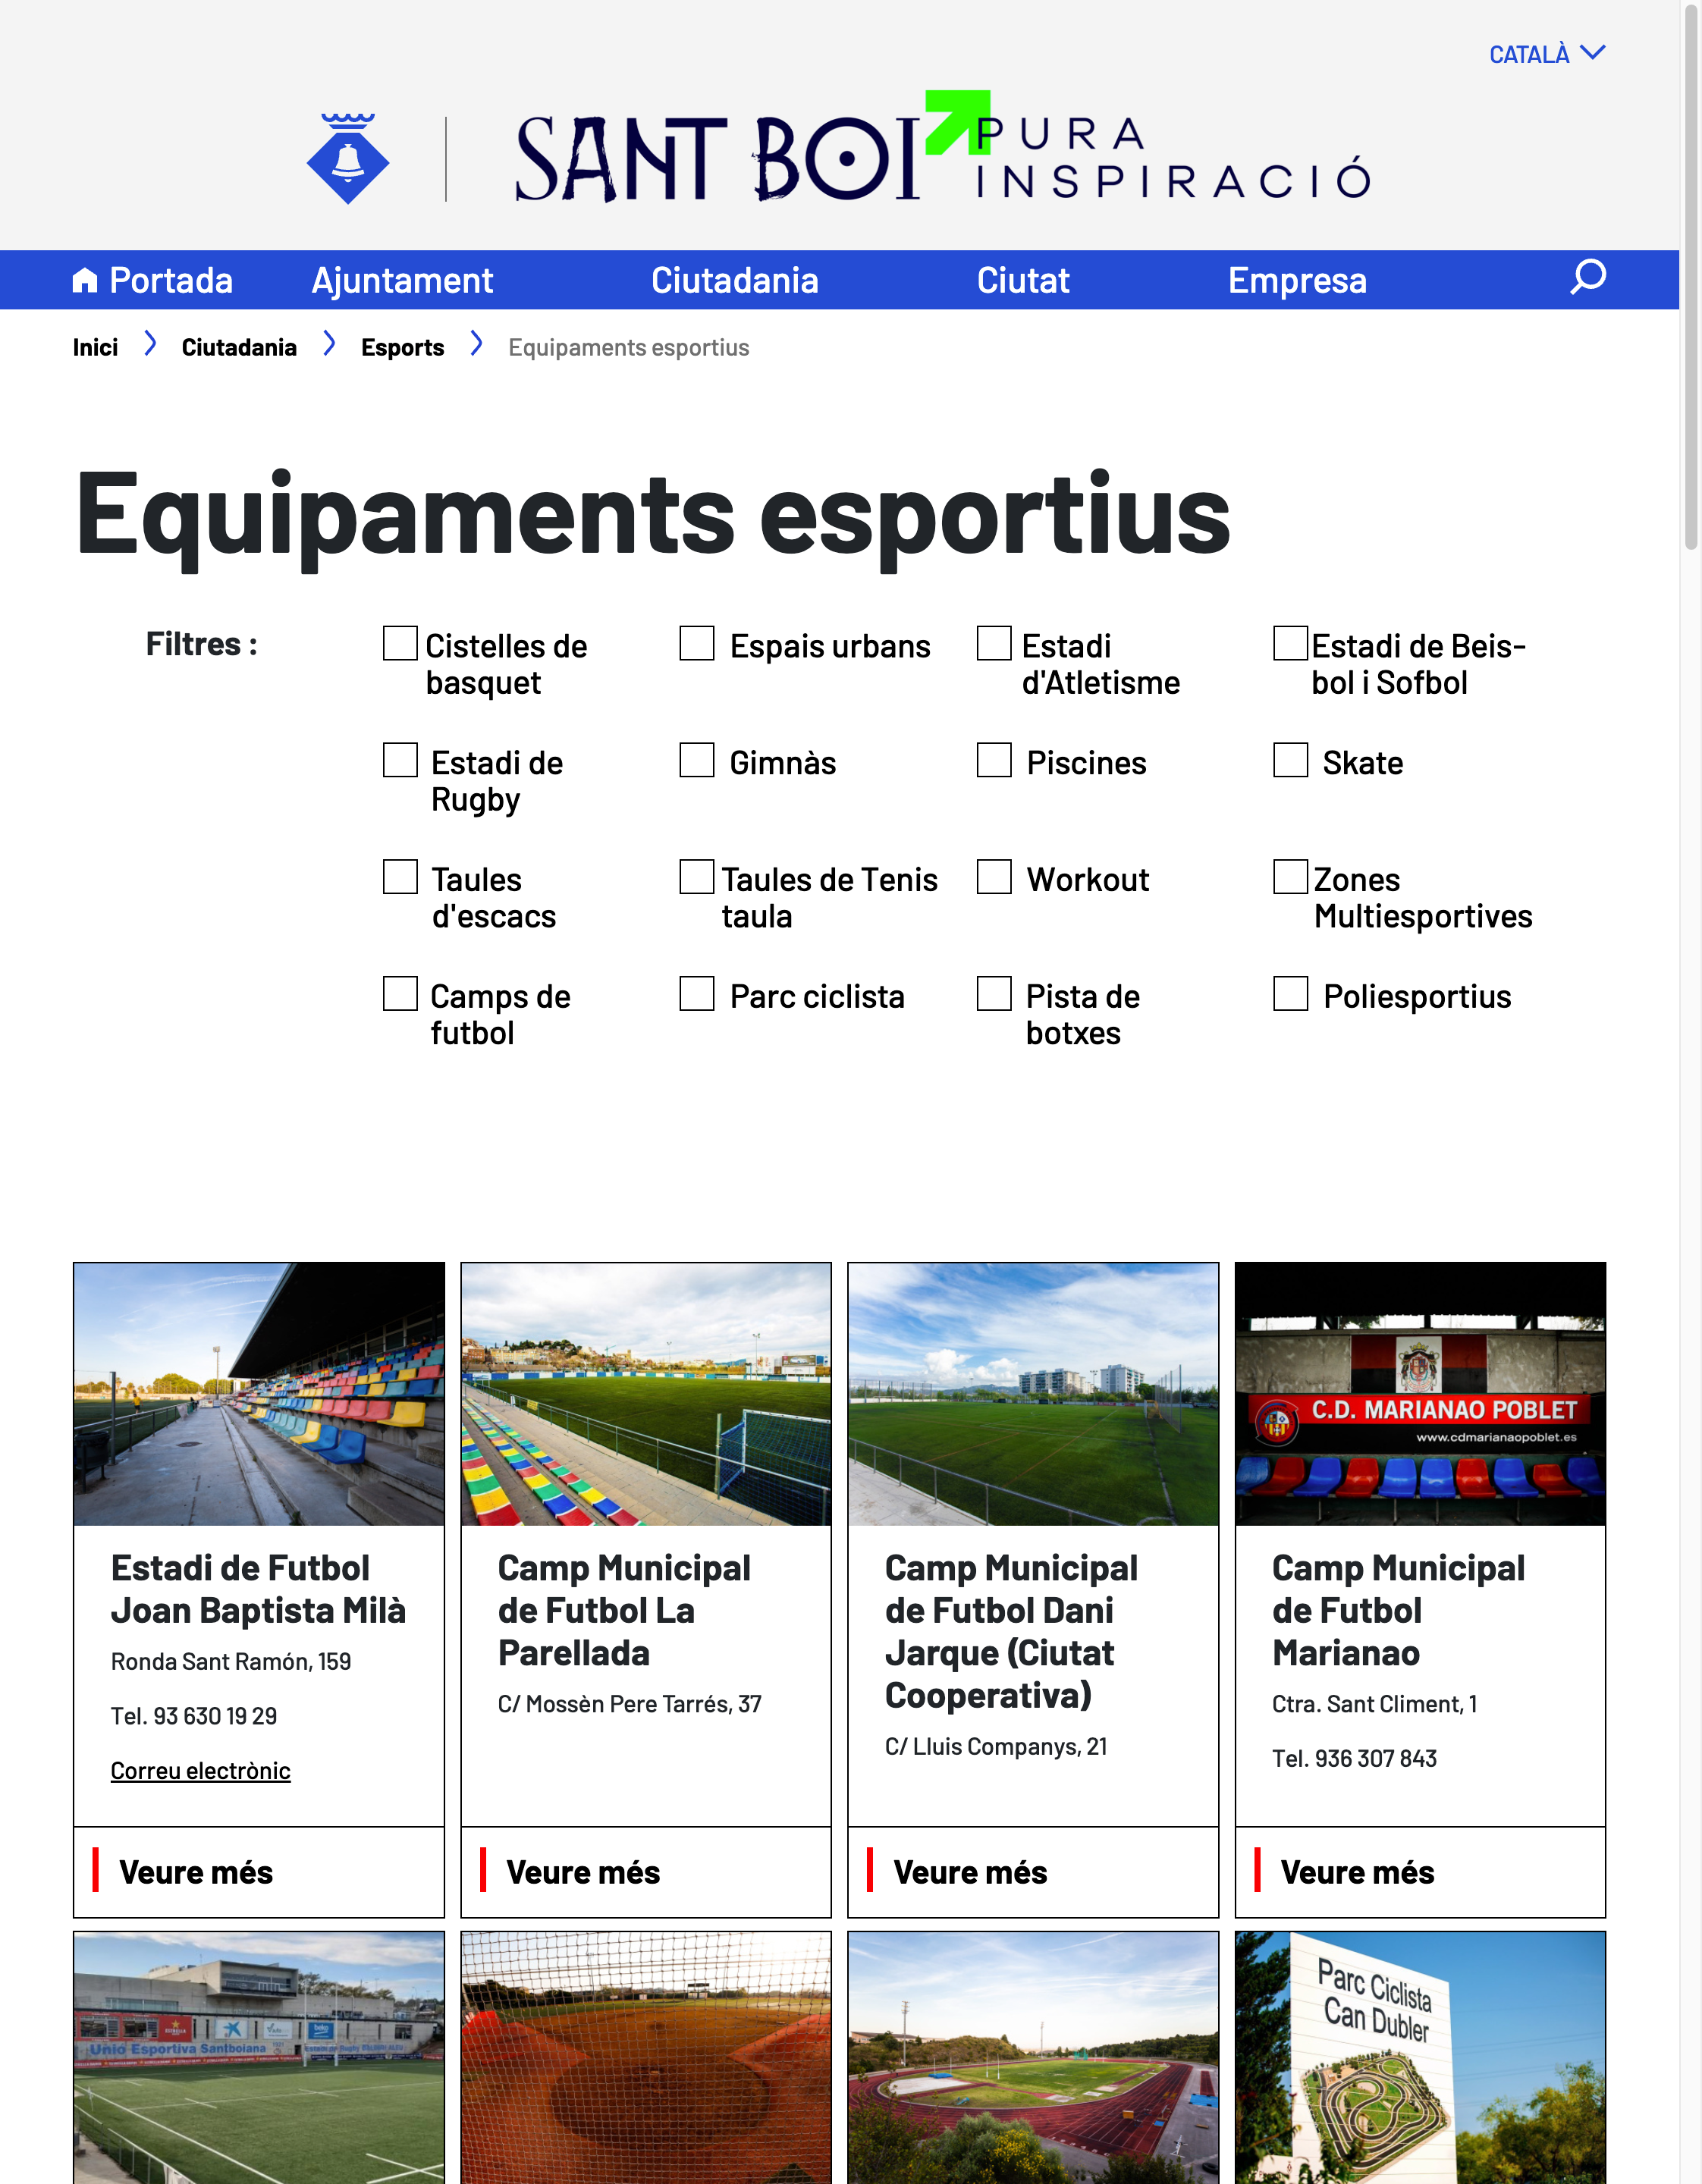Image resolution: width=1702 pixels, height=2184 pixels.
Task: Click the search magnifier icon
Action: coord(1587,277)
